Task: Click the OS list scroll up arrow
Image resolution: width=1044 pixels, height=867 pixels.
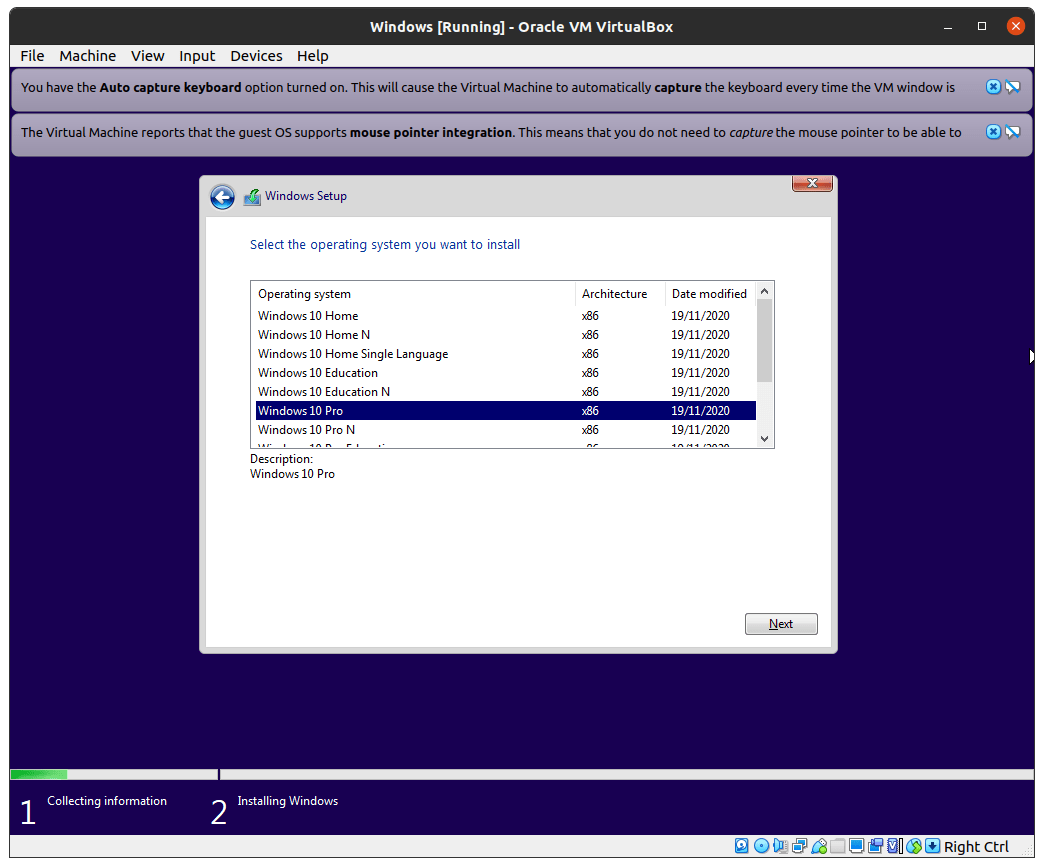Action: pos(764,291)
